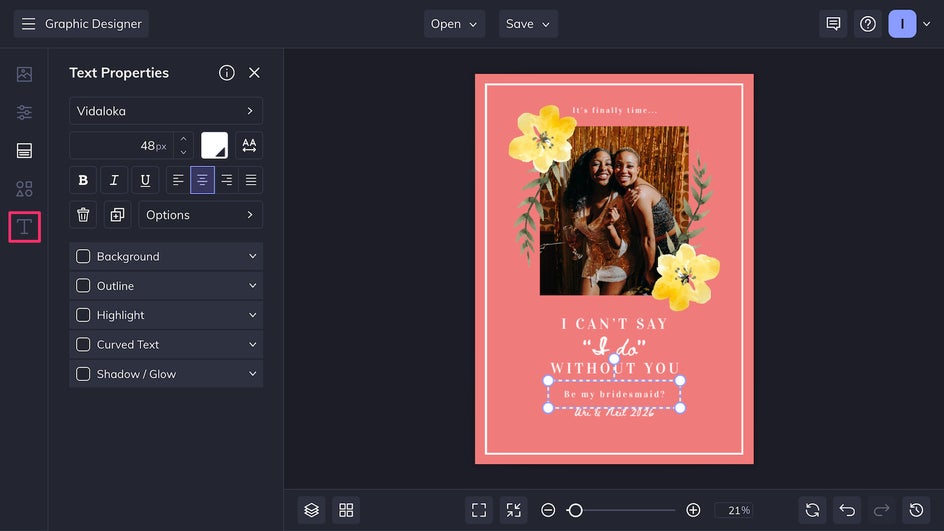The image size is (944, 531).
Task: Open the Edit adjustments sliders icon
Action: coord(24,112)
